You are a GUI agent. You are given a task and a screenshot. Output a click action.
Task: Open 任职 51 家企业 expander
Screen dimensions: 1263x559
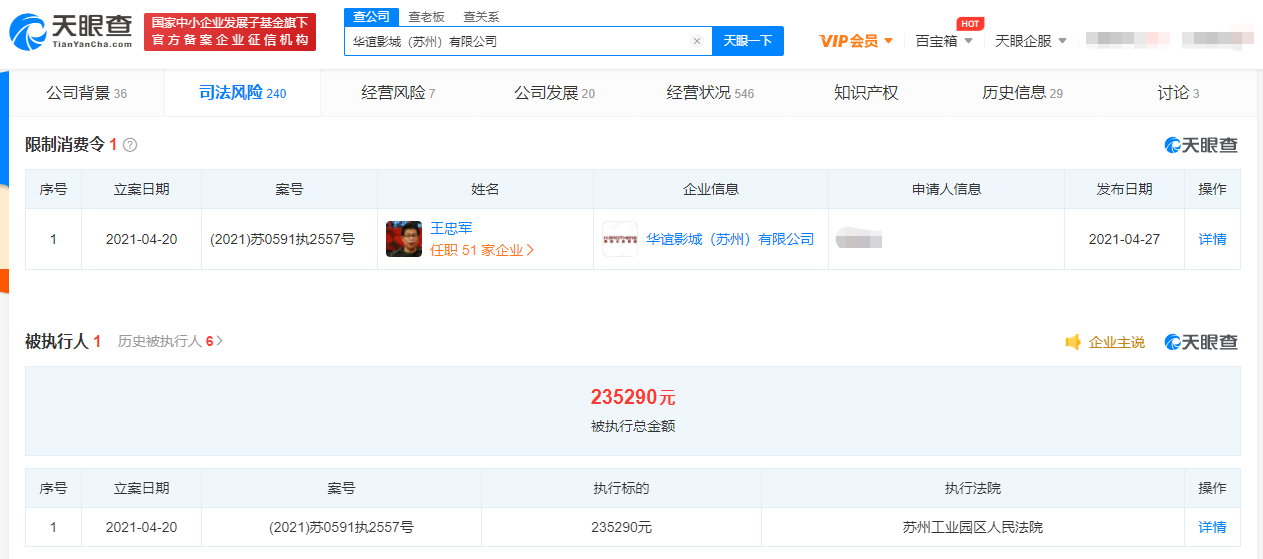point(482,250)
